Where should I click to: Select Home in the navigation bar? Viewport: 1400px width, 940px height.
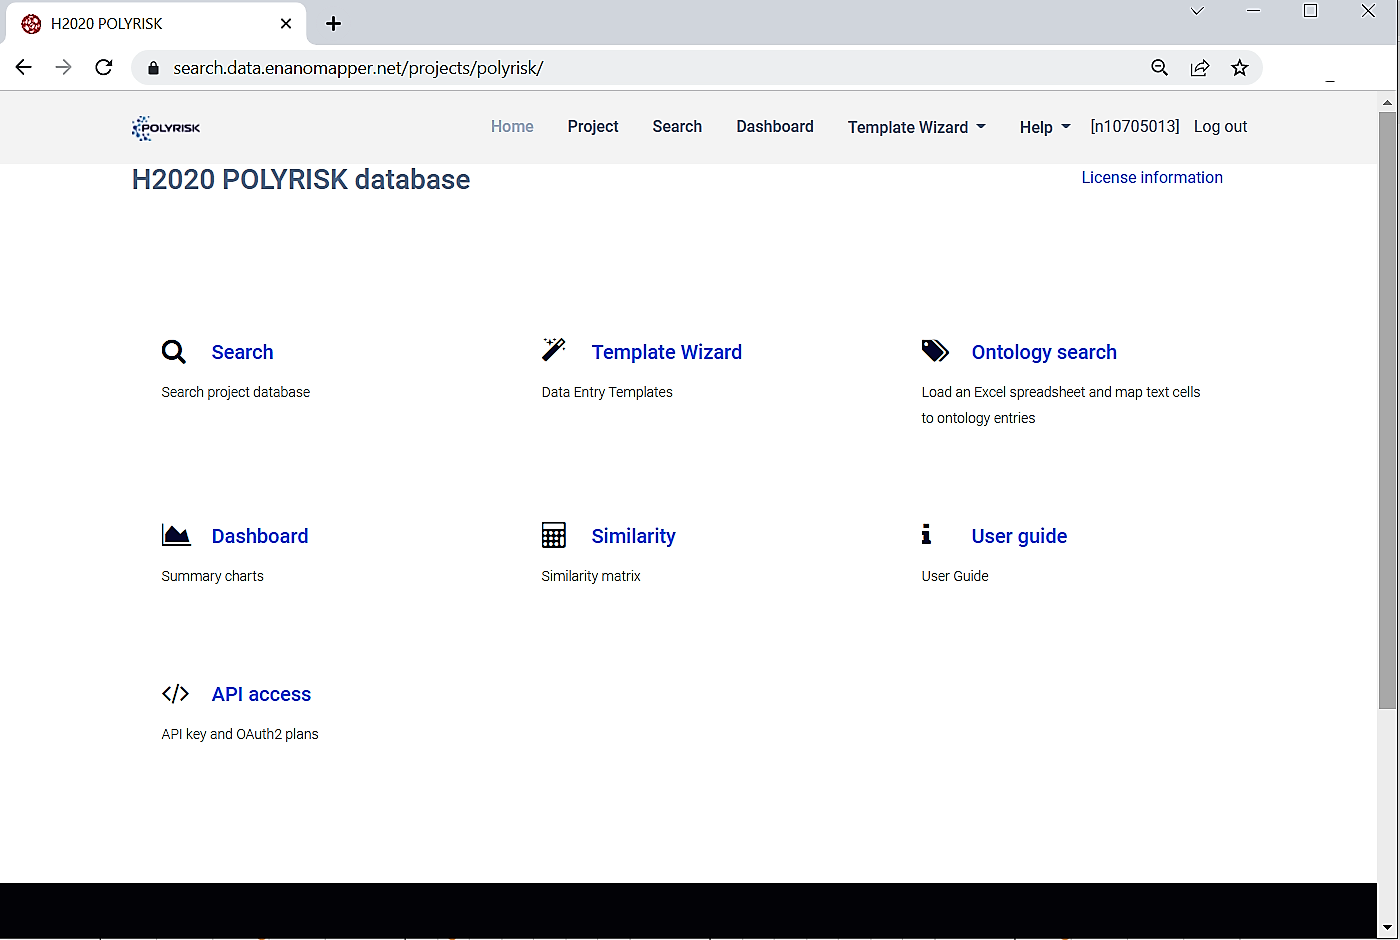pyautogui.click(x=512, y=126)
